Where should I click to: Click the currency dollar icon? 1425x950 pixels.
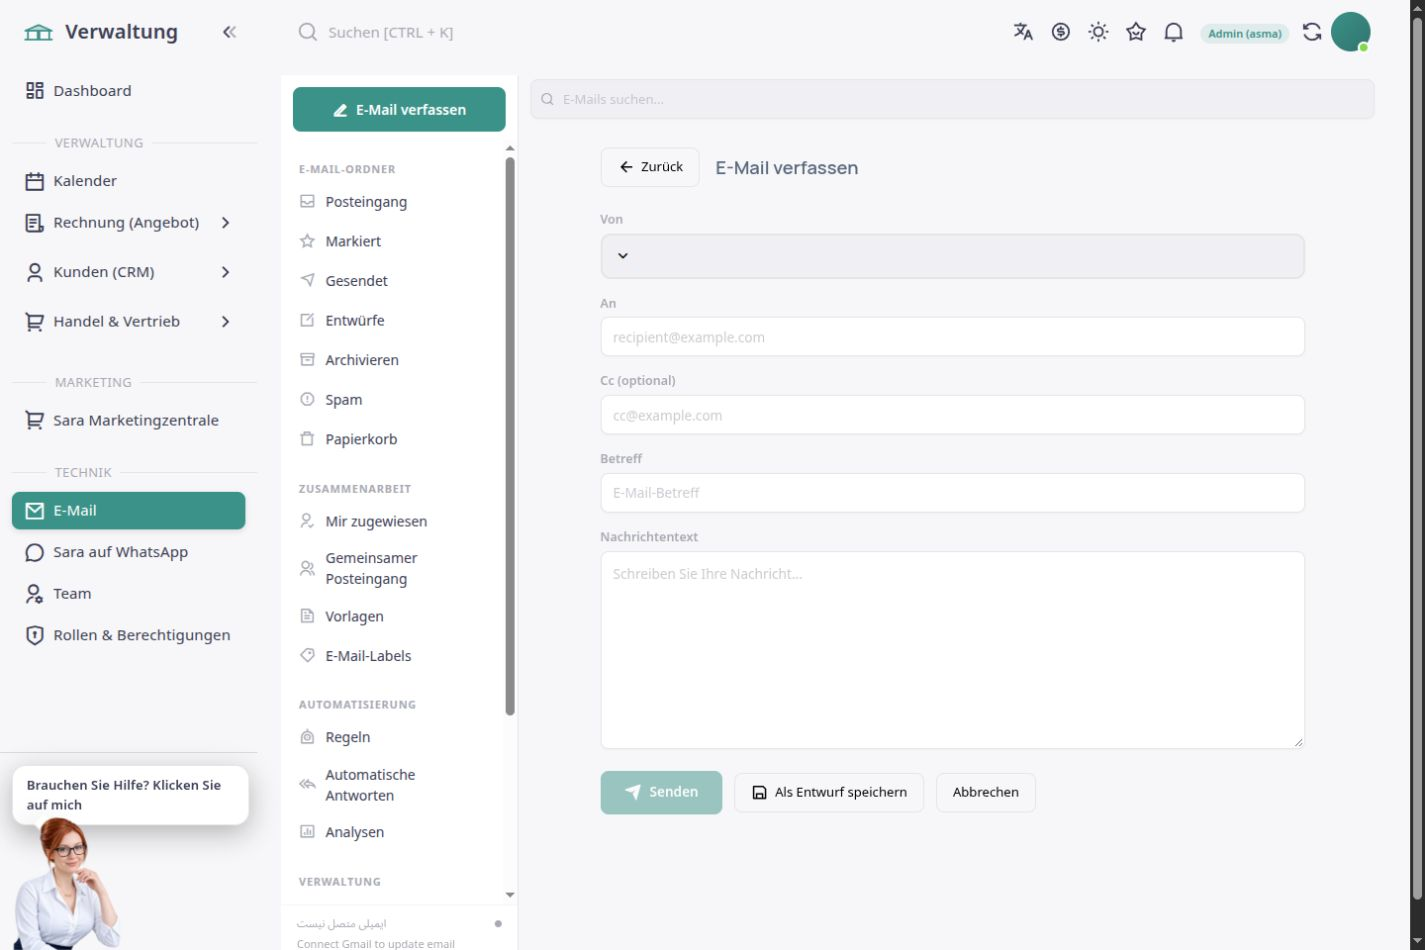1061,32
